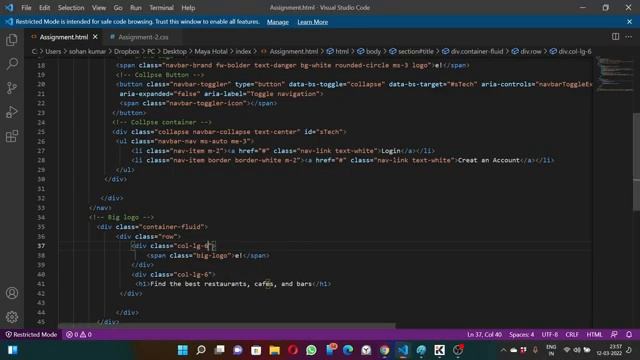Expand the div.row breadcrumb
640x360 pixels.
(527, 51)
